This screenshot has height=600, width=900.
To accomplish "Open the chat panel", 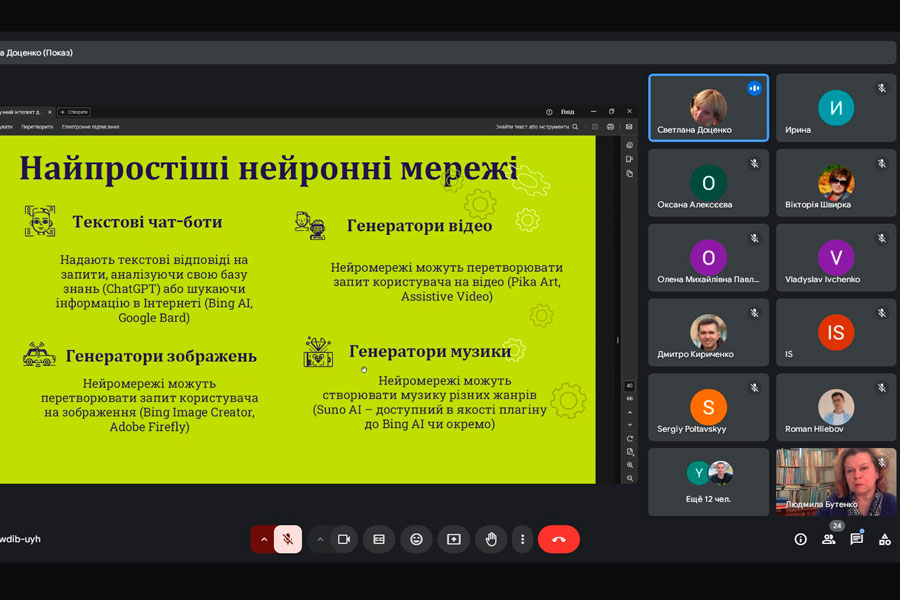I will tap(856, 539).
